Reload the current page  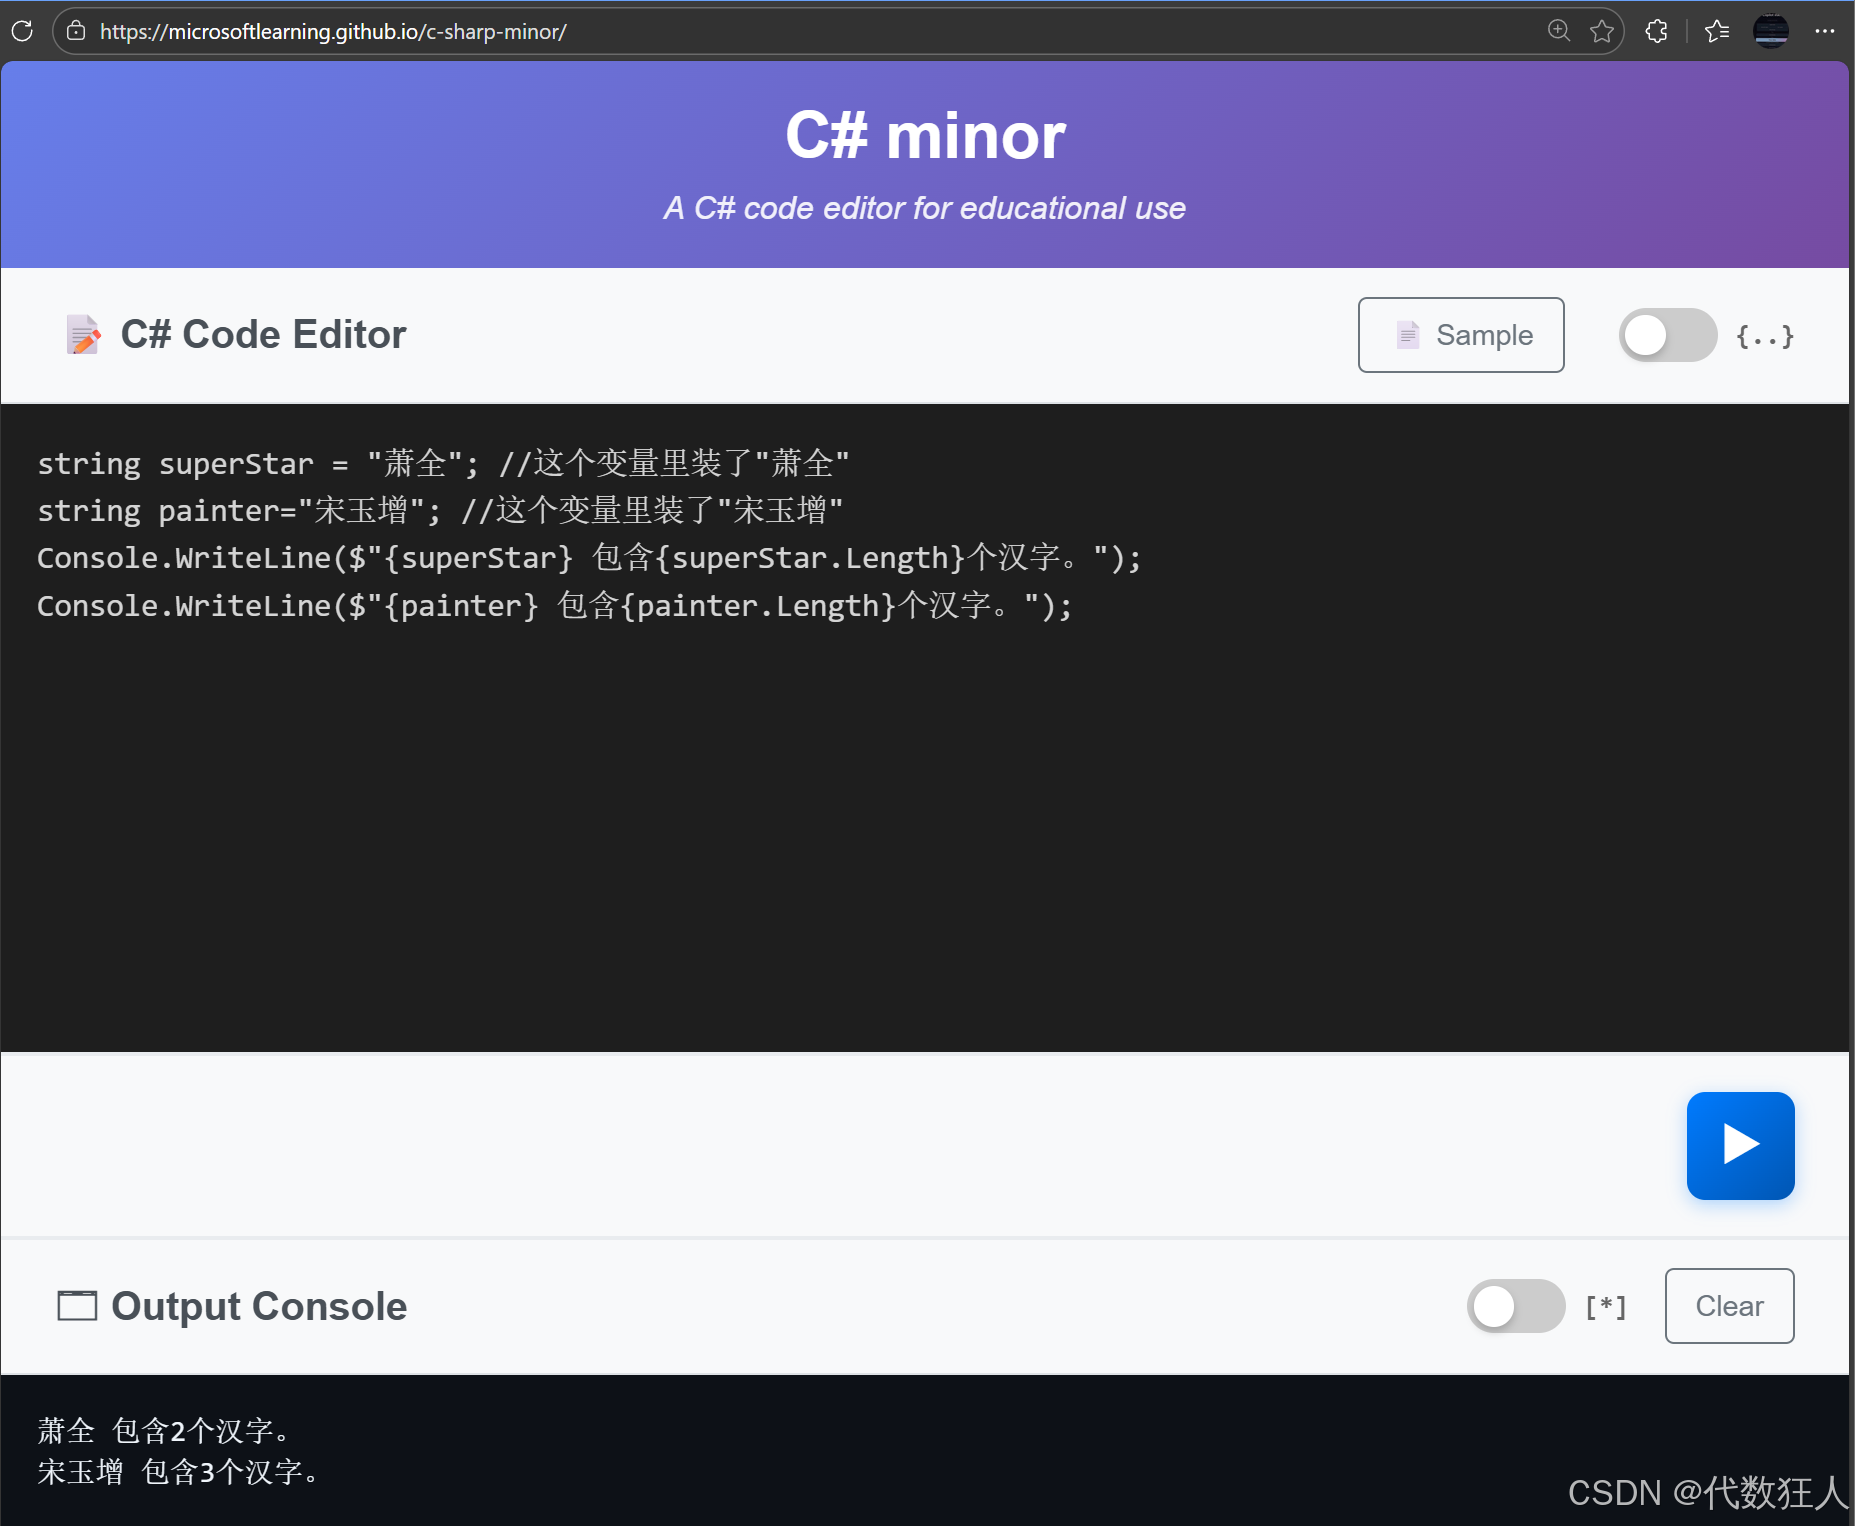(22, 31)
